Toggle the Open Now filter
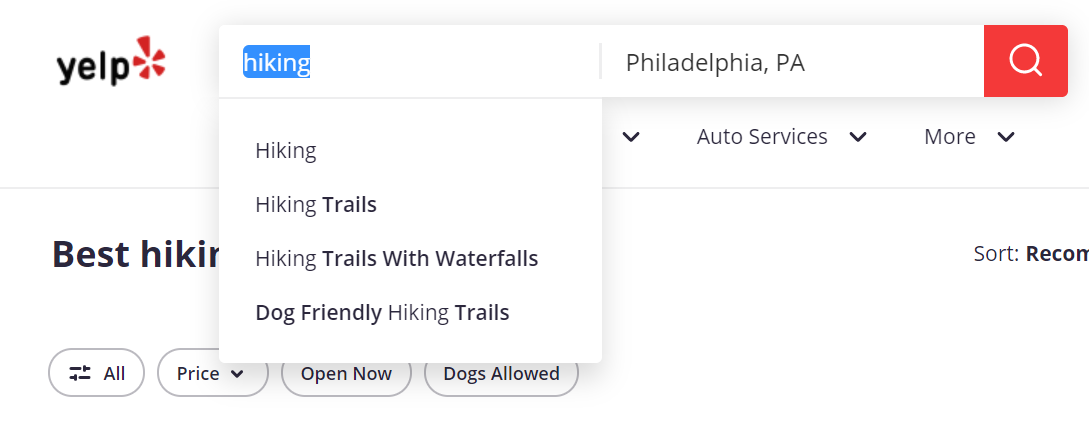Viewport: 1089px width, 424px height. tap(346, 373)
